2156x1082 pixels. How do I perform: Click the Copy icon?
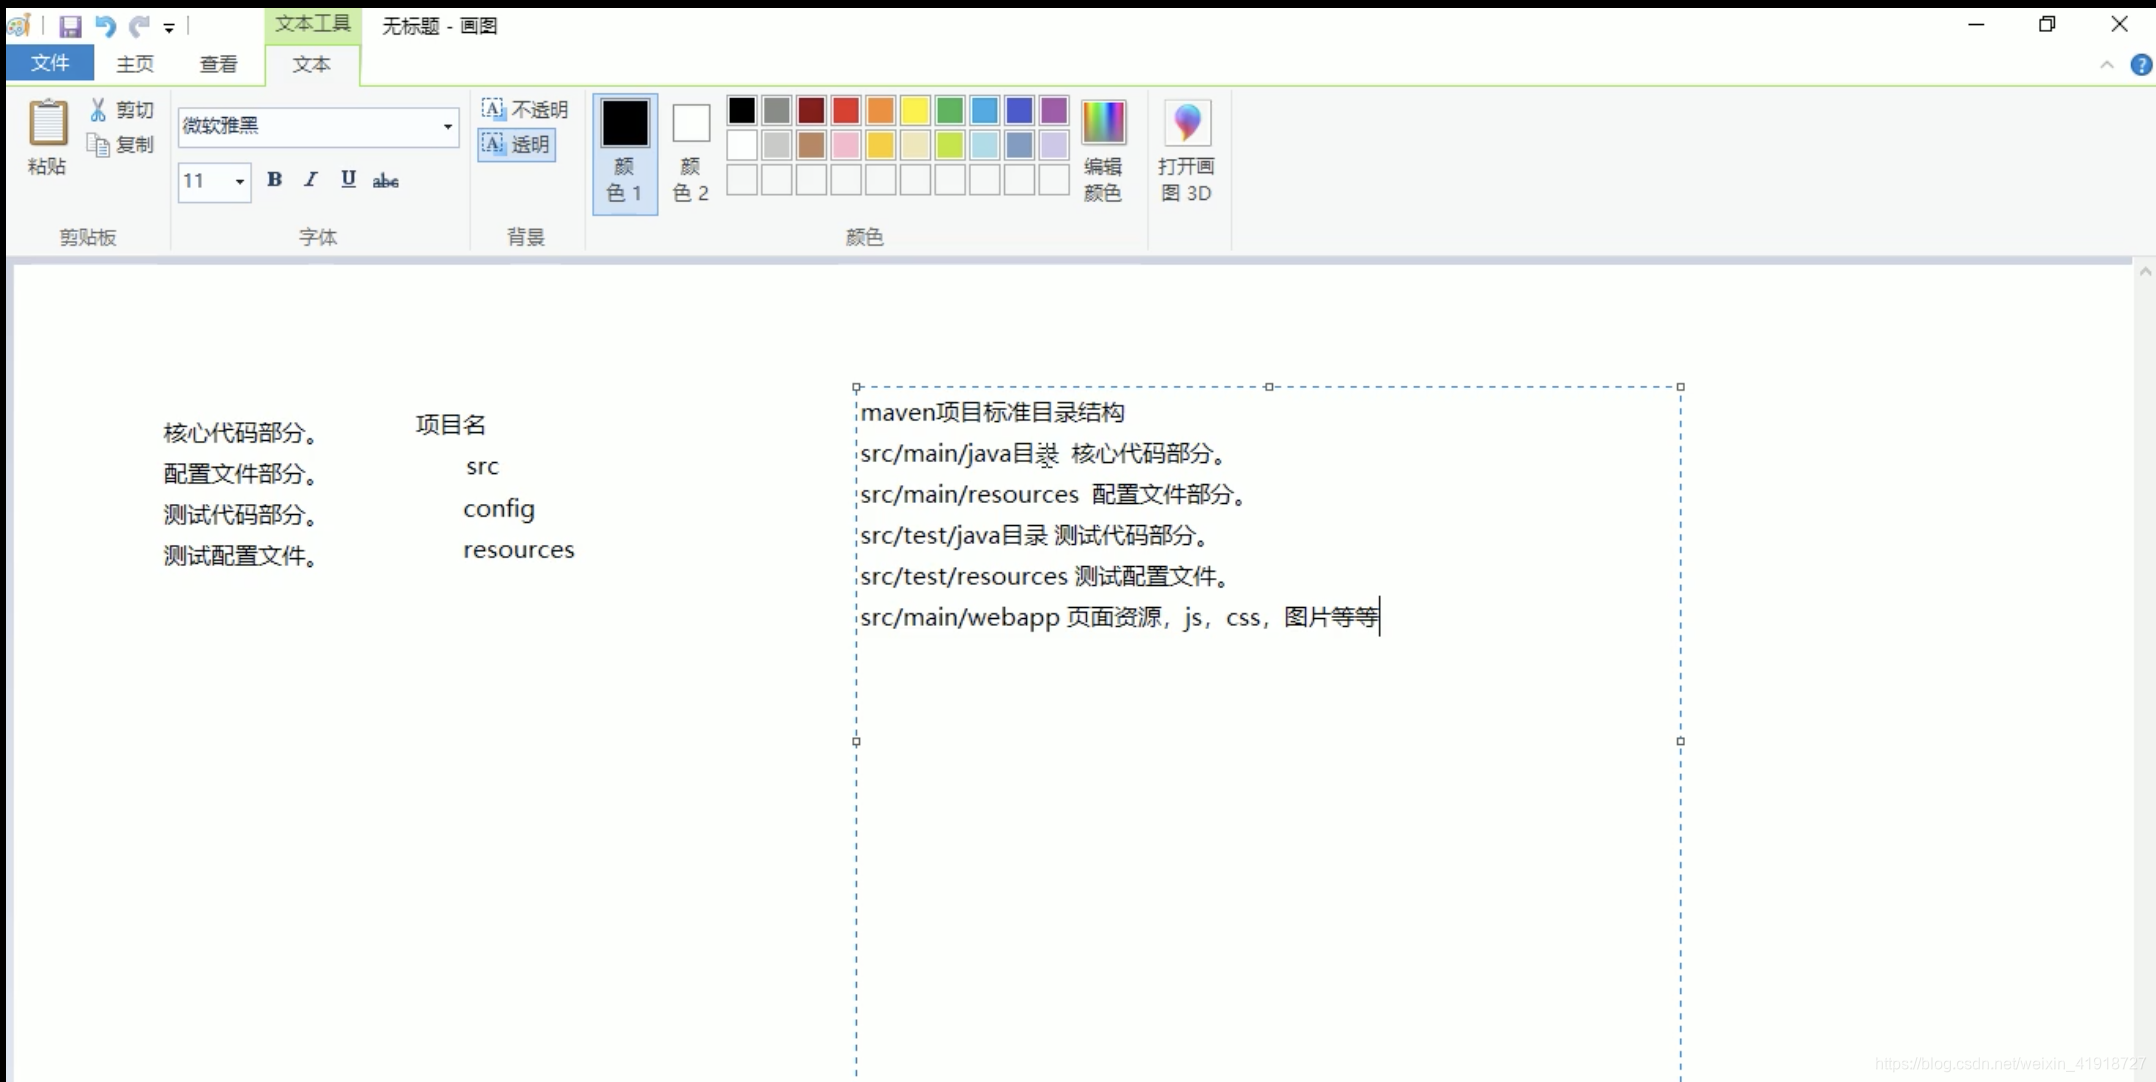click(98, 145)
